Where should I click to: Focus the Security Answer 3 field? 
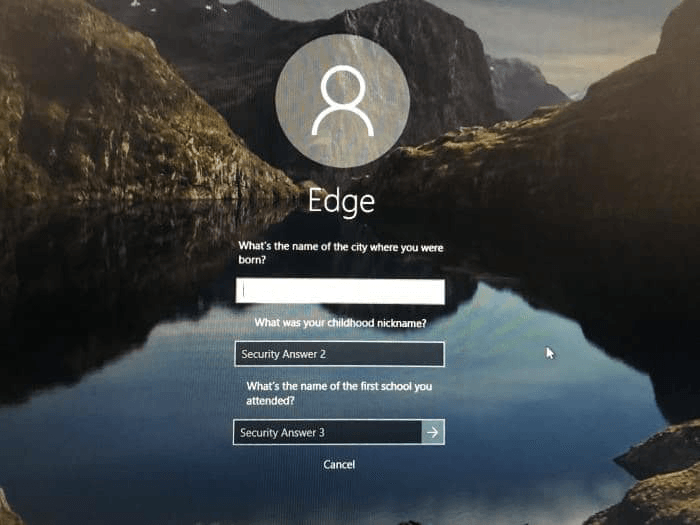coord(327,432)
